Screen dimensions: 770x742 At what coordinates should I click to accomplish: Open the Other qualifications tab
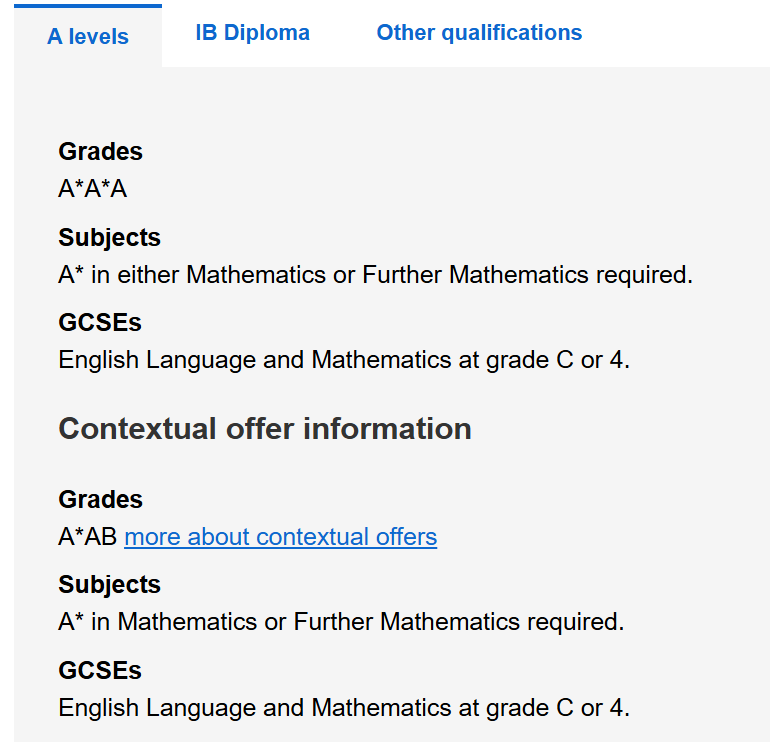[479, 33]
